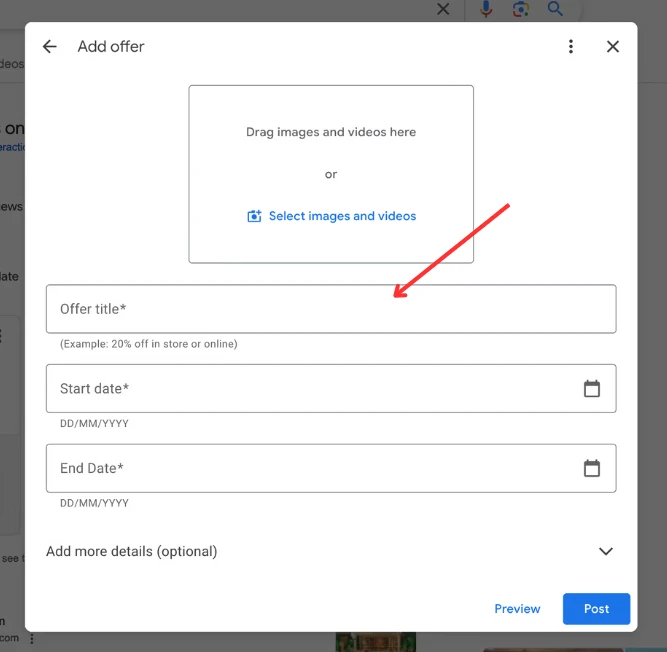667x652 pixels.
Task: Click the Start date field
Action: [x=331, y=388]
